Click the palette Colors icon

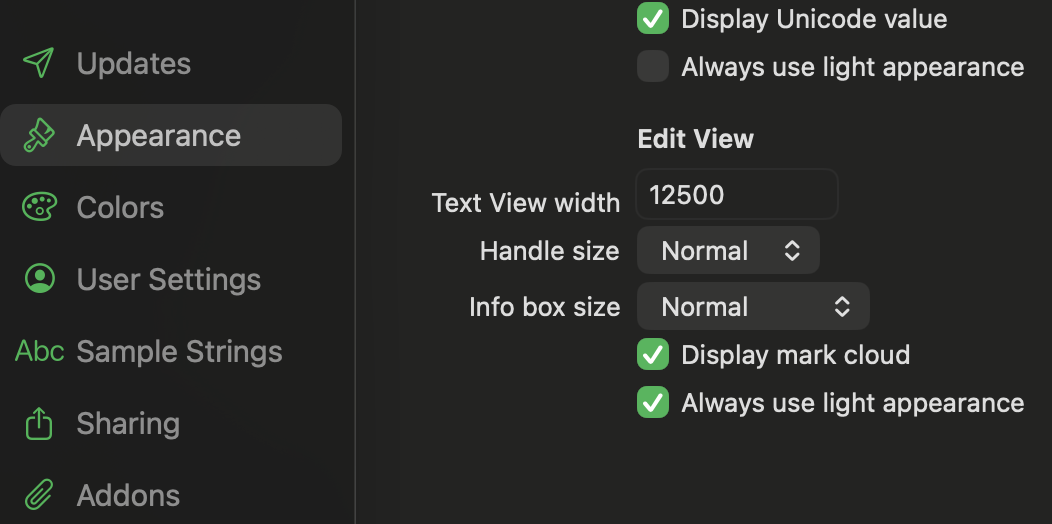click(39, 207)
